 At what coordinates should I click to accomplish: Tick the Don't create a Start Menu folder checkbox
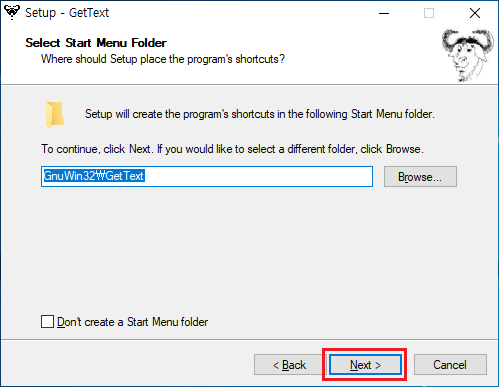coord(47,322)
